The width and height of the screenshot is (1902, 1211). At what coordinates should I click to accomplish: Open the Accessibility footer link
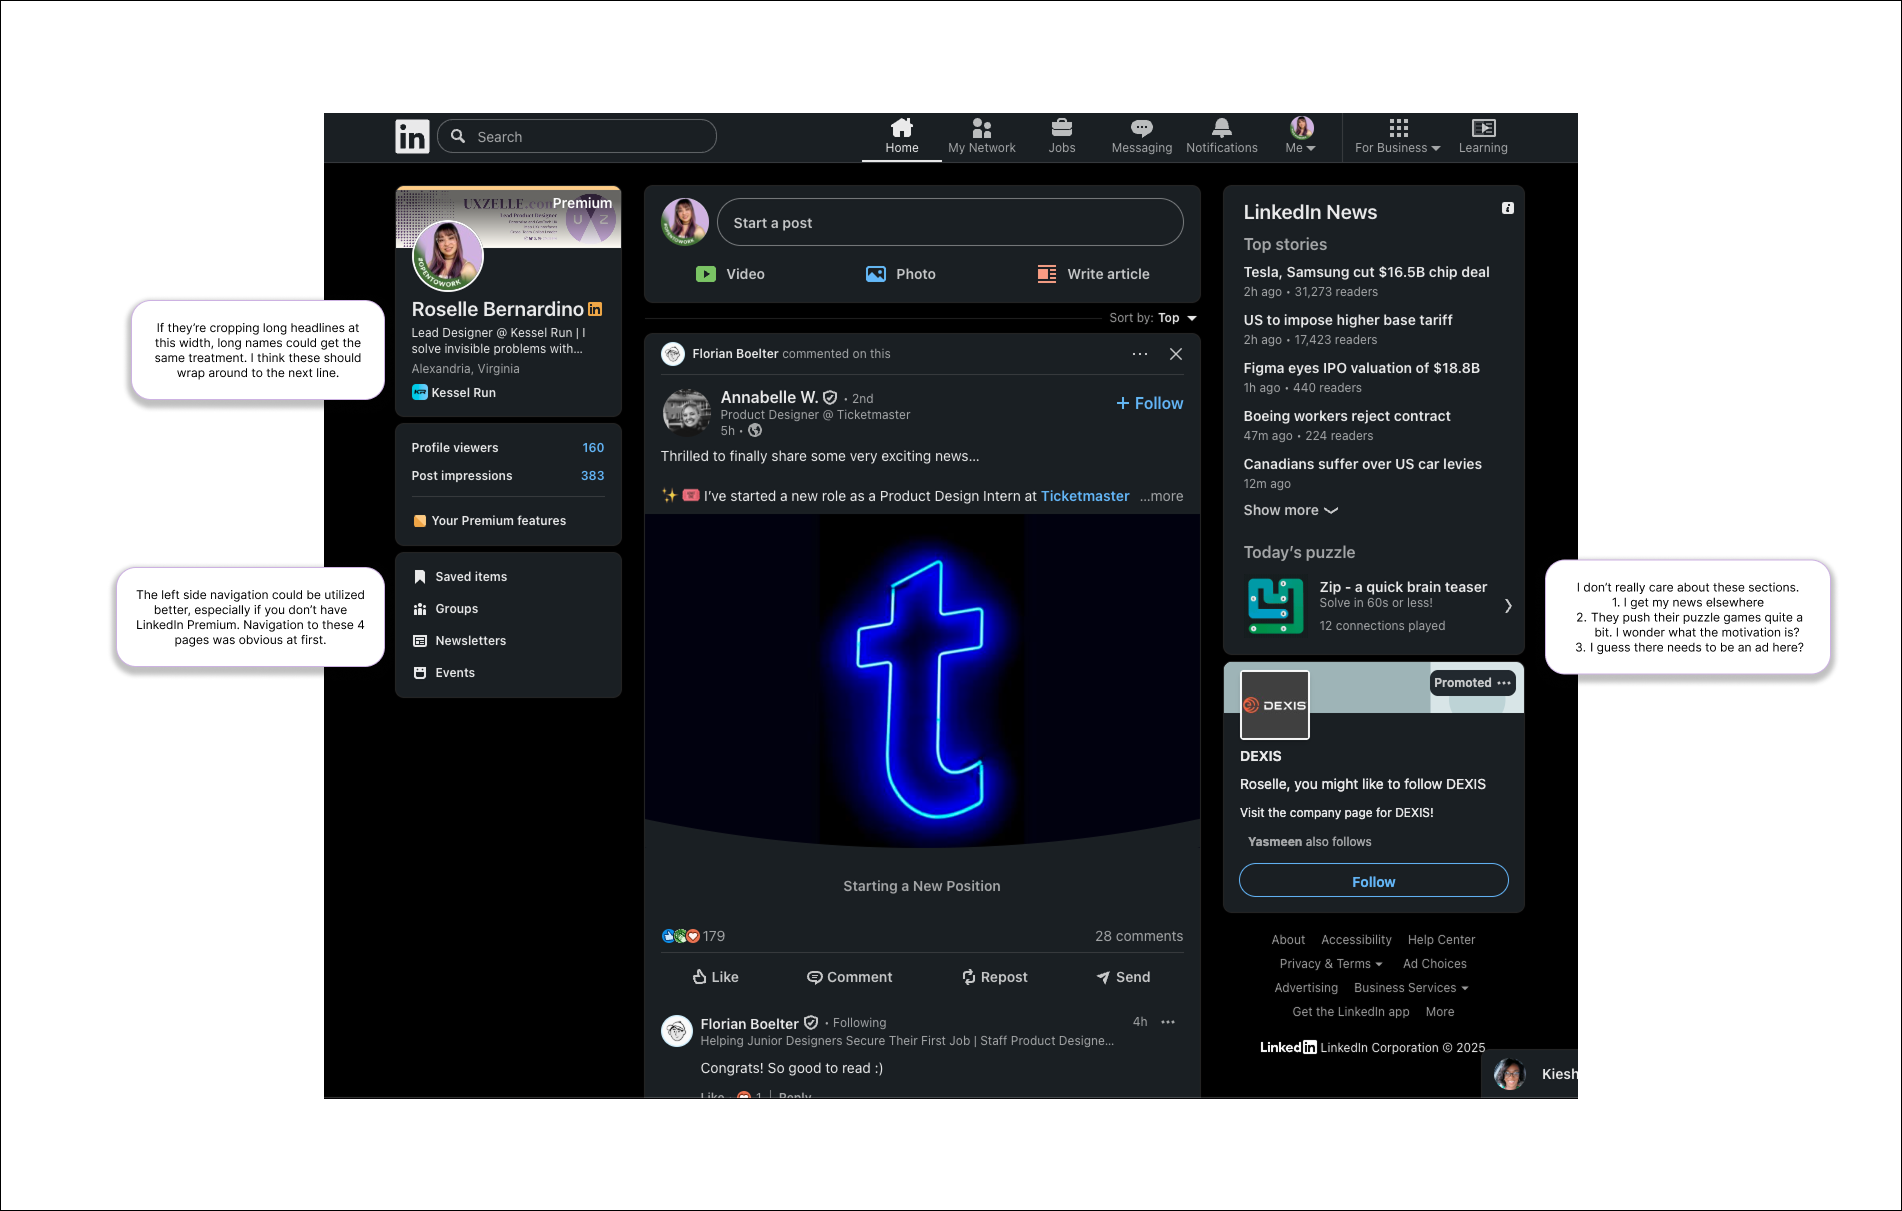pyautogui.click(x=1356, y=940)
